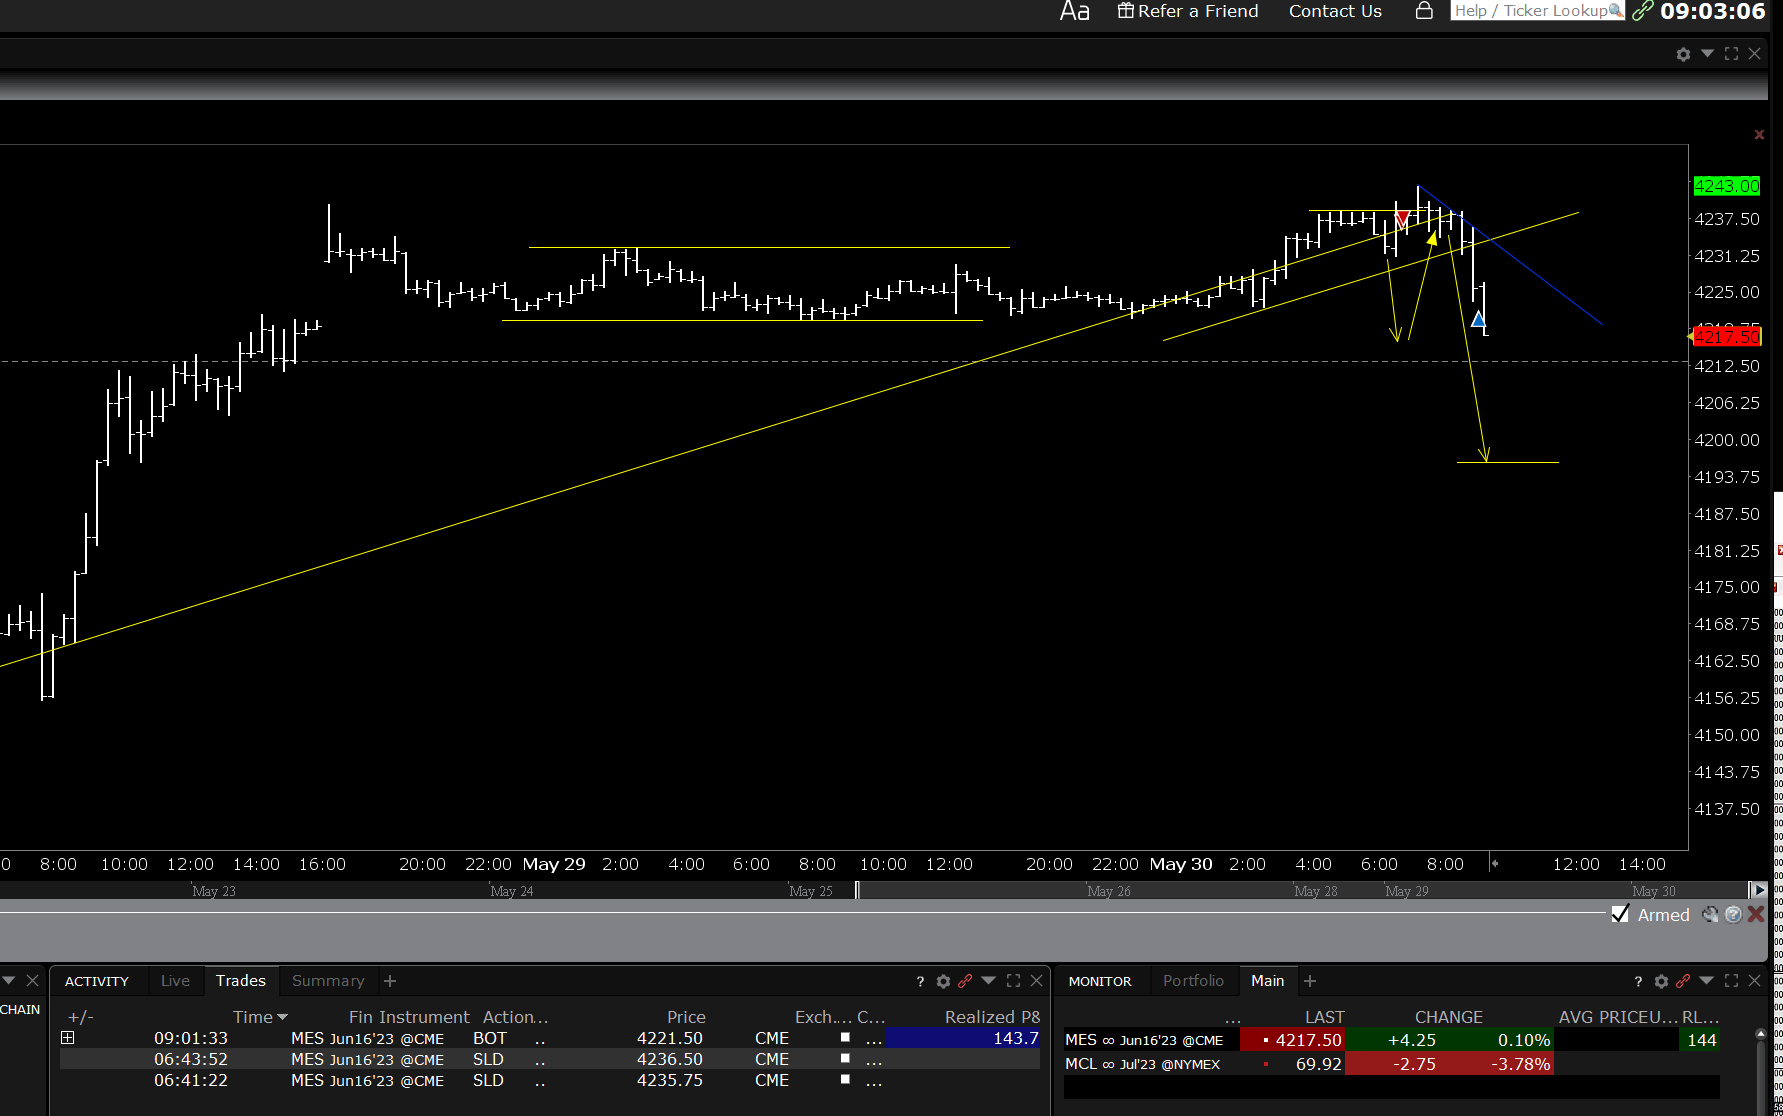Click the CHAIN panel label

pyautogui.click(x=20, y=1009)
